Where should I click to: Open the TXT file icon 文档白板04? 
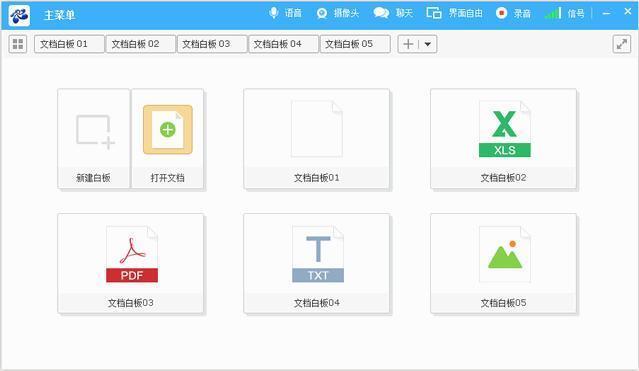click(318, 254)
